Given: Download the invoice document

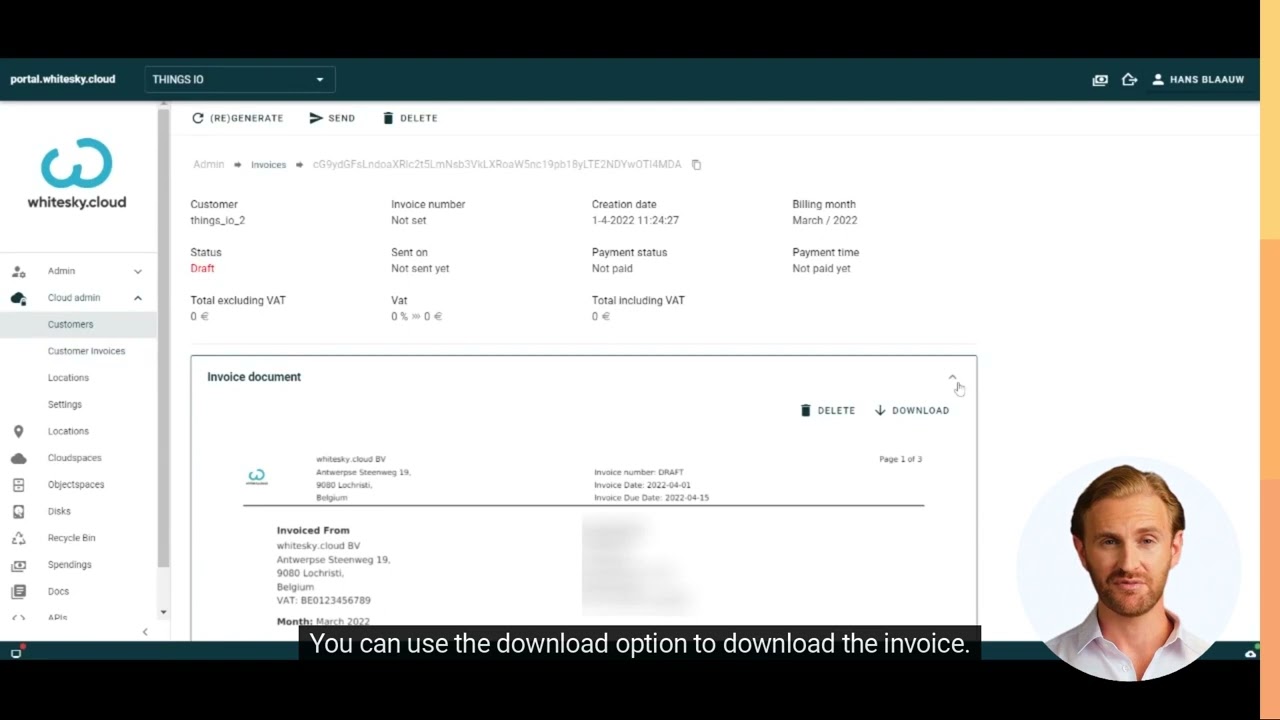Looking at the screenshot, I should 912,411.
